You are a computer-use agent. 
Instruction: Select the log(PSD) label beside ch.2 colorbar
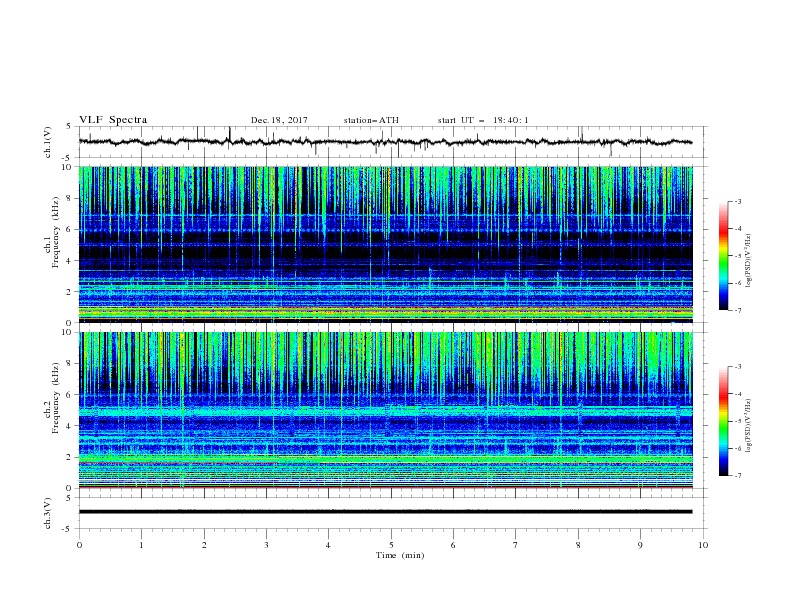pos(748,425)
